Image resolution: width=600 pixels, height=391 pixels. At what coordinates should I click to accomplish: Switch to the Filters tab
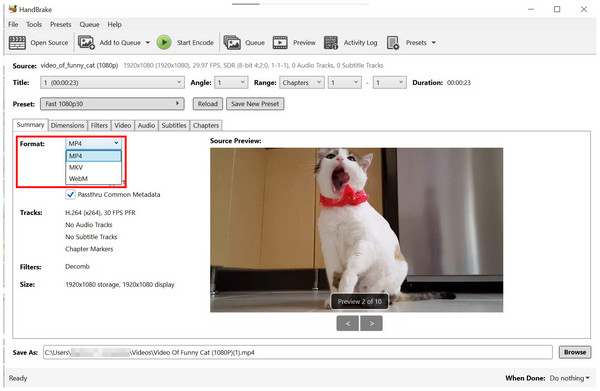[99, 125]
